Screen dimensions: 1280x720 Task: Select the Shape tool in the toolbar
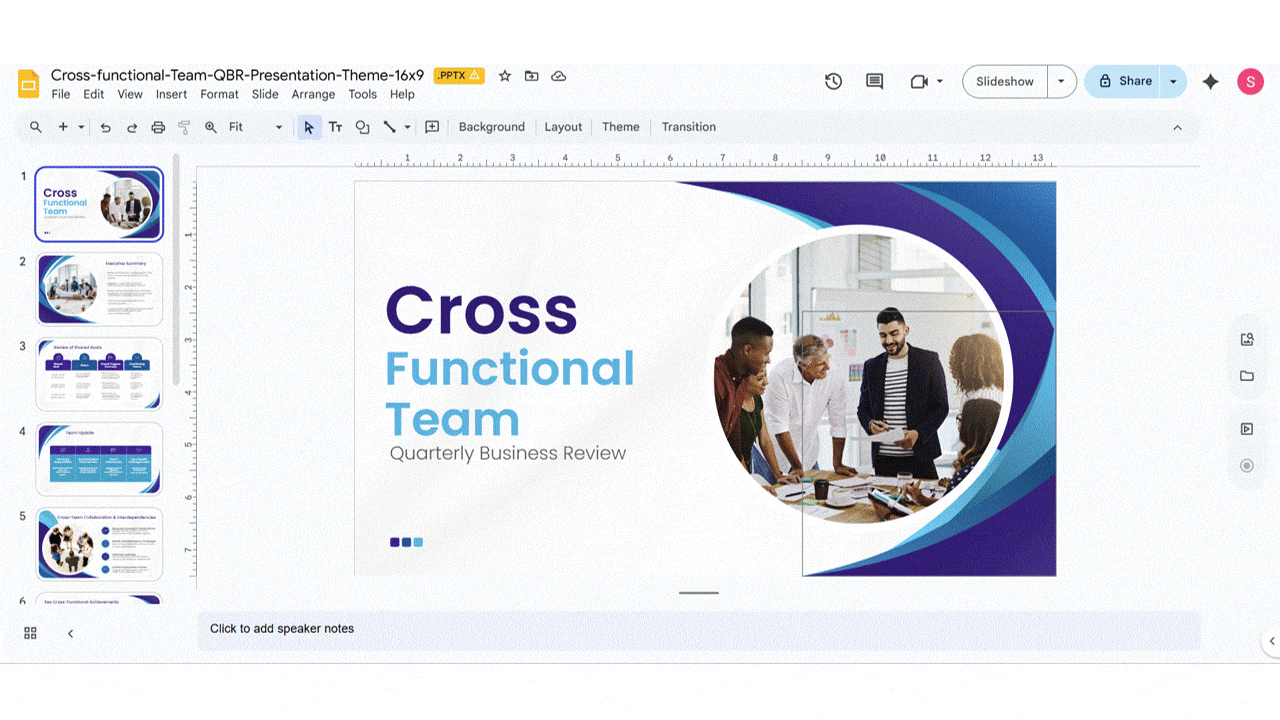[362, 127]
